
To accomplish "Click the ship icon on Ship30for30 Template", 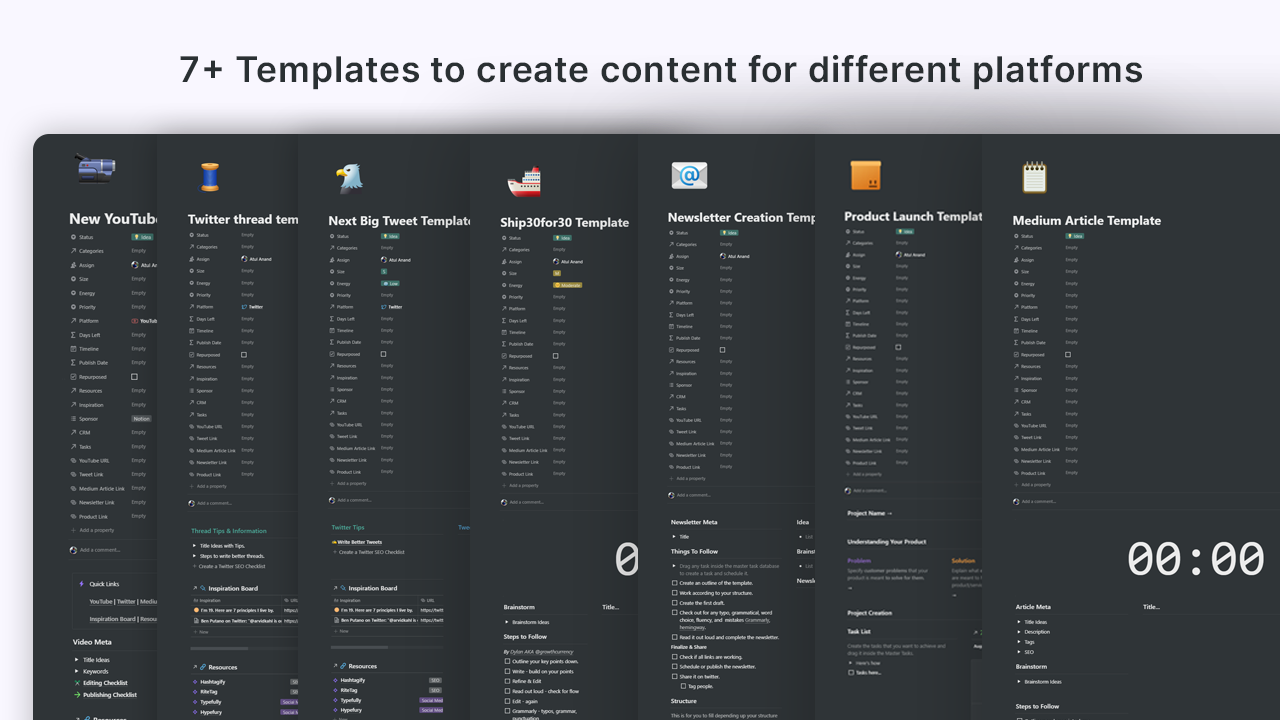I will point(524,180).
